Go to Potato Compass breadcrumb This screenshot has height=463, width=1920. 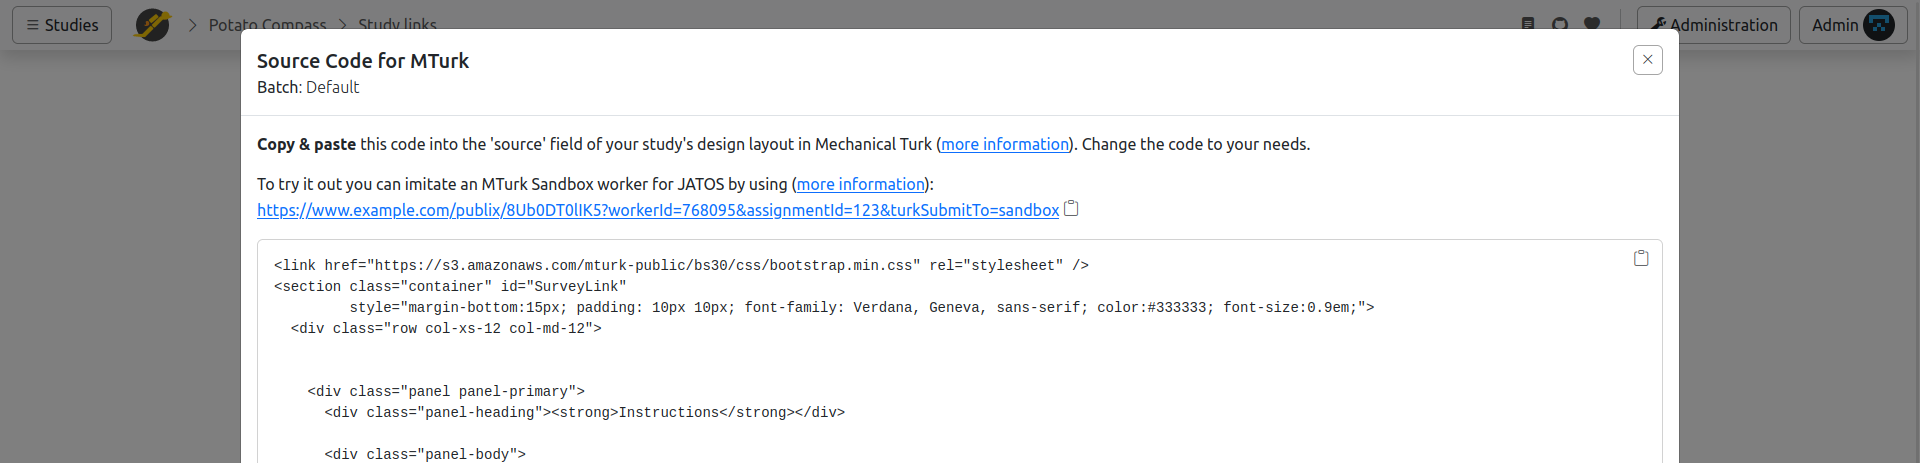(267, 25)
